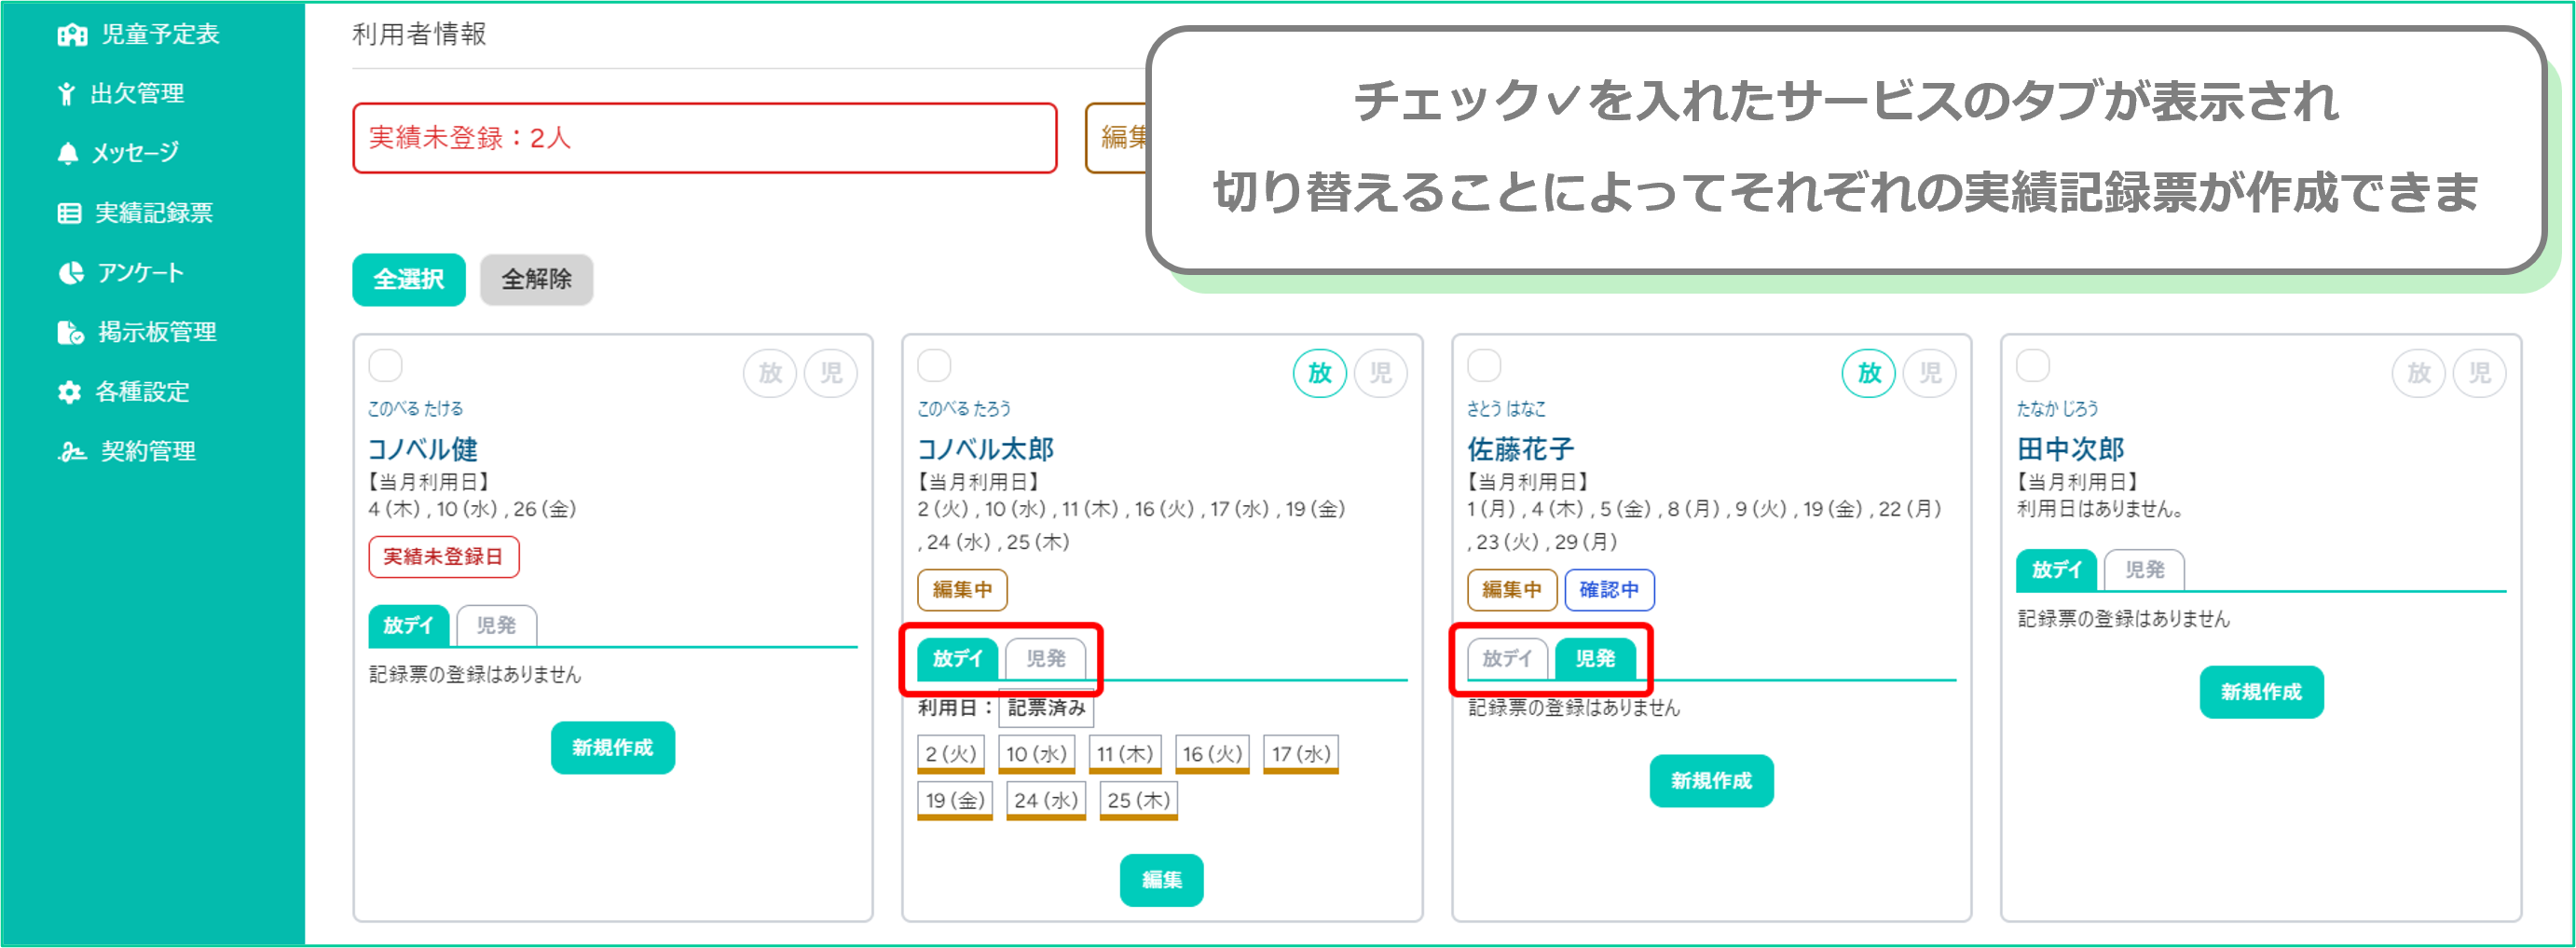
Task: Select 放デイ tab on 佐藤花子 card
Action: pyautogui.click(x=1507, y=659)
